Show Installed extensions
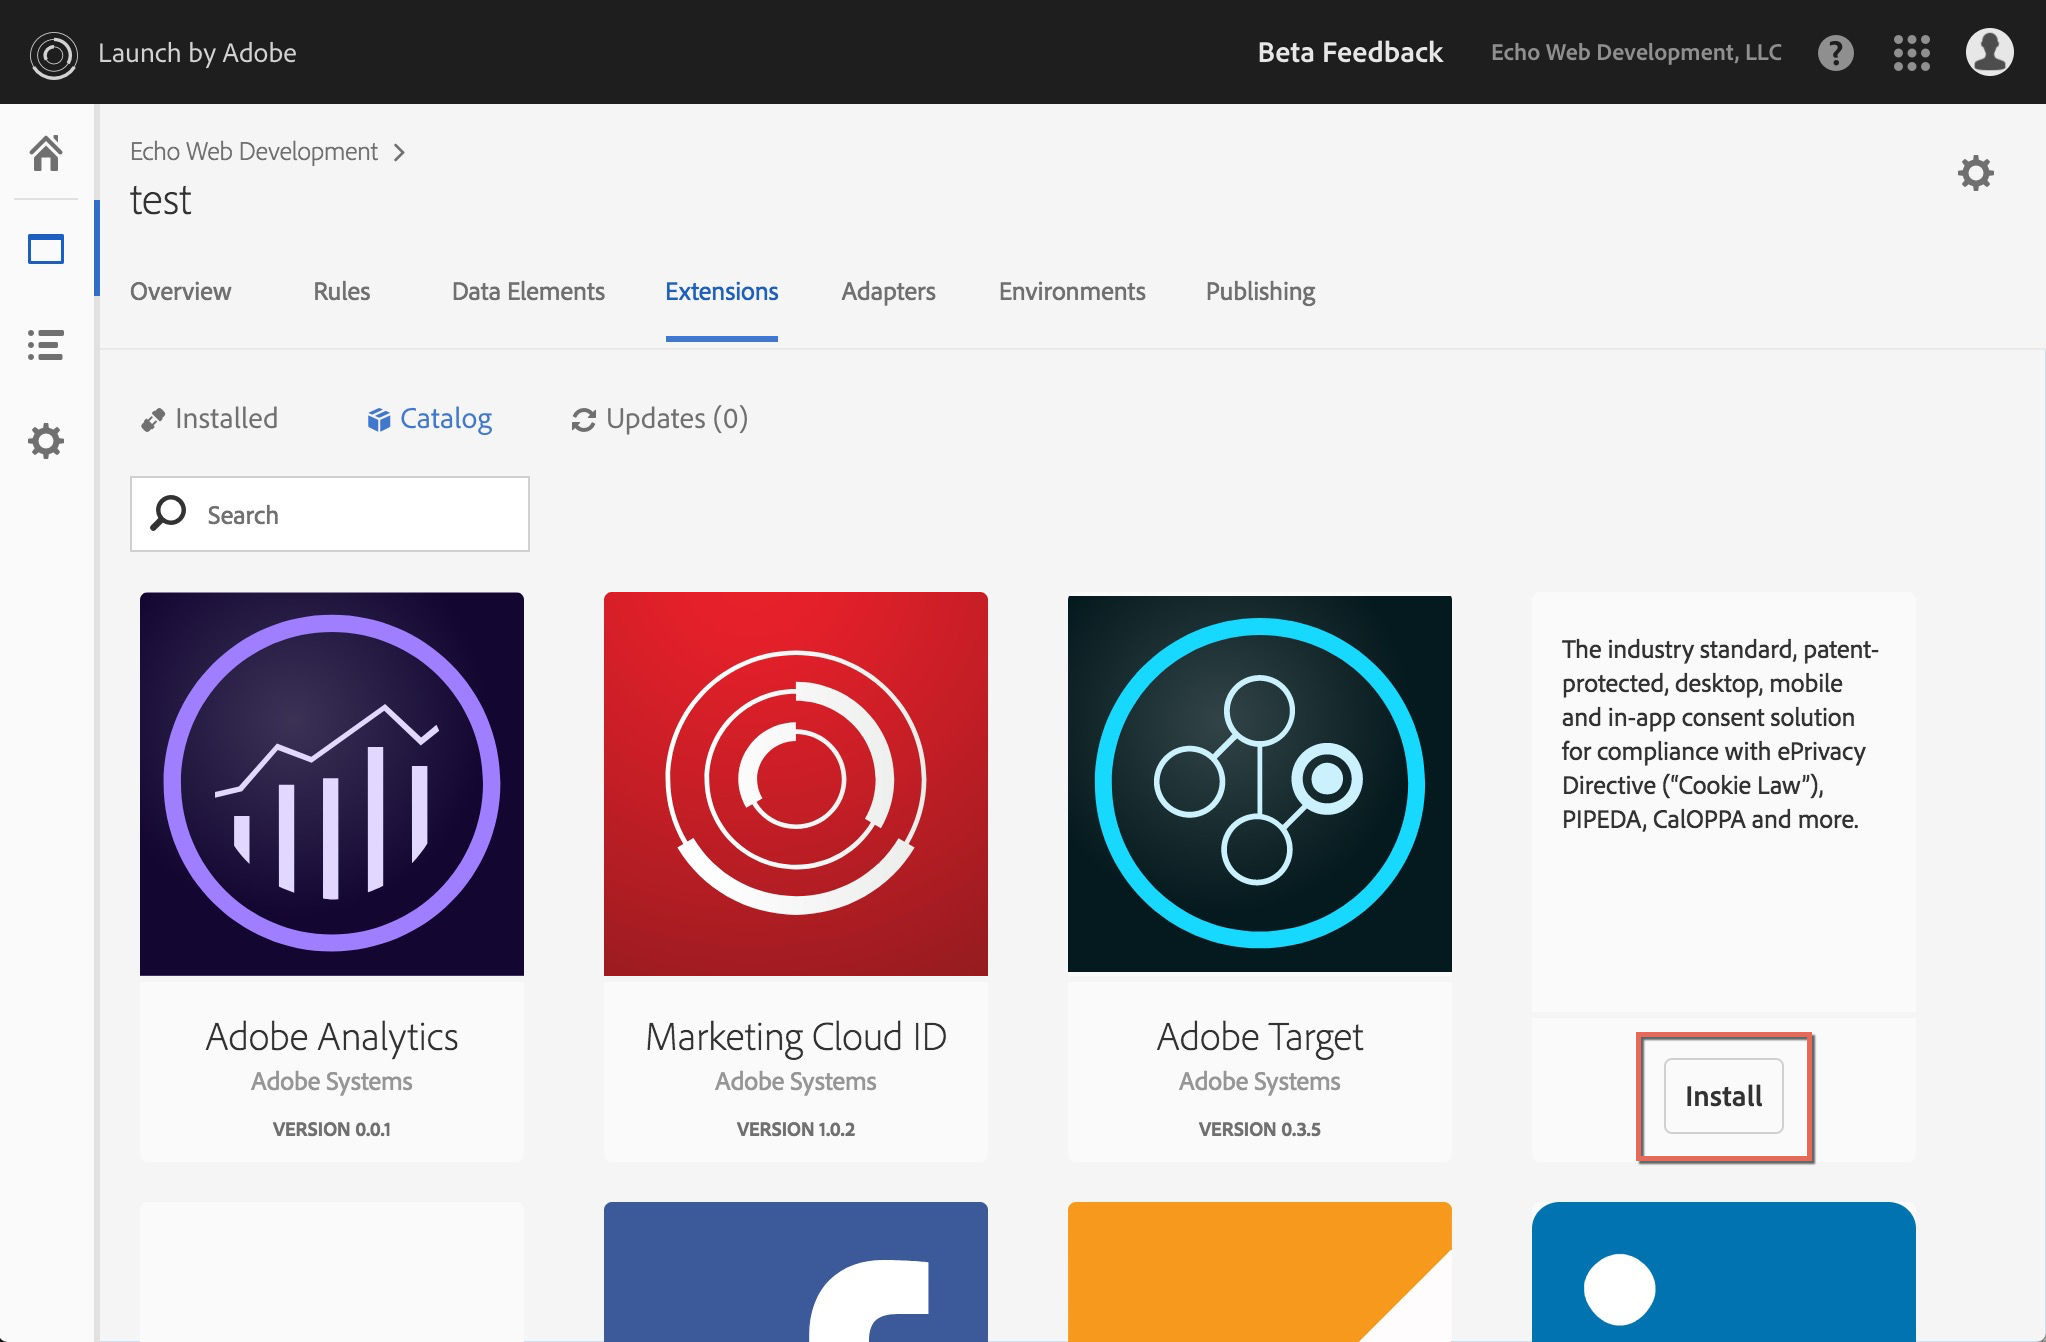 coord(210,419)
